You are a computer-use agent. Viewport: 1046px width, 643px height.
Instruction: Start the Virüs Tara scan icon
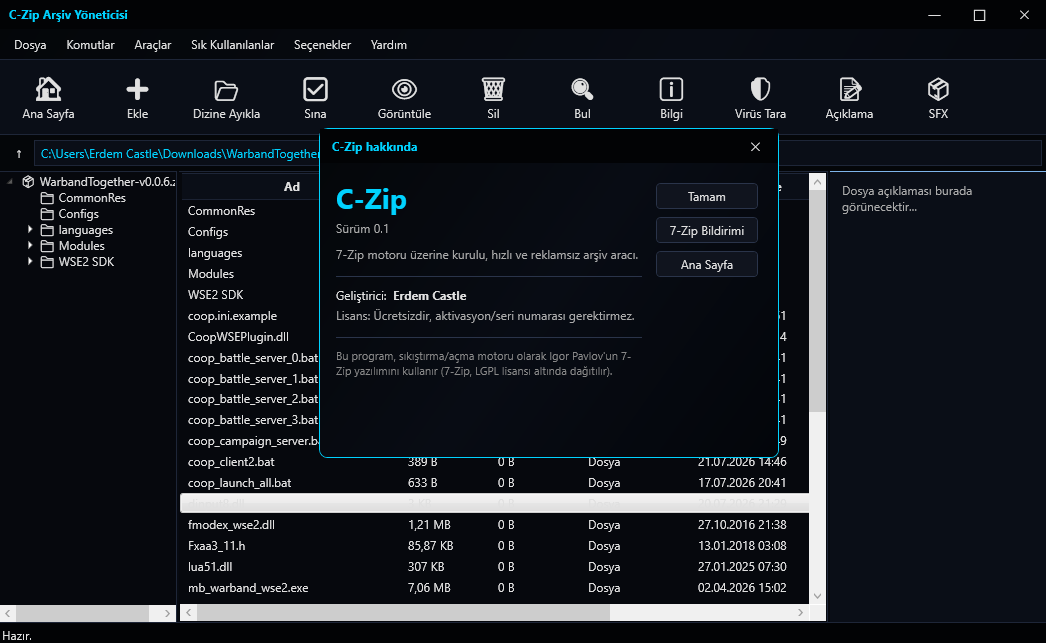click(760, 89)
